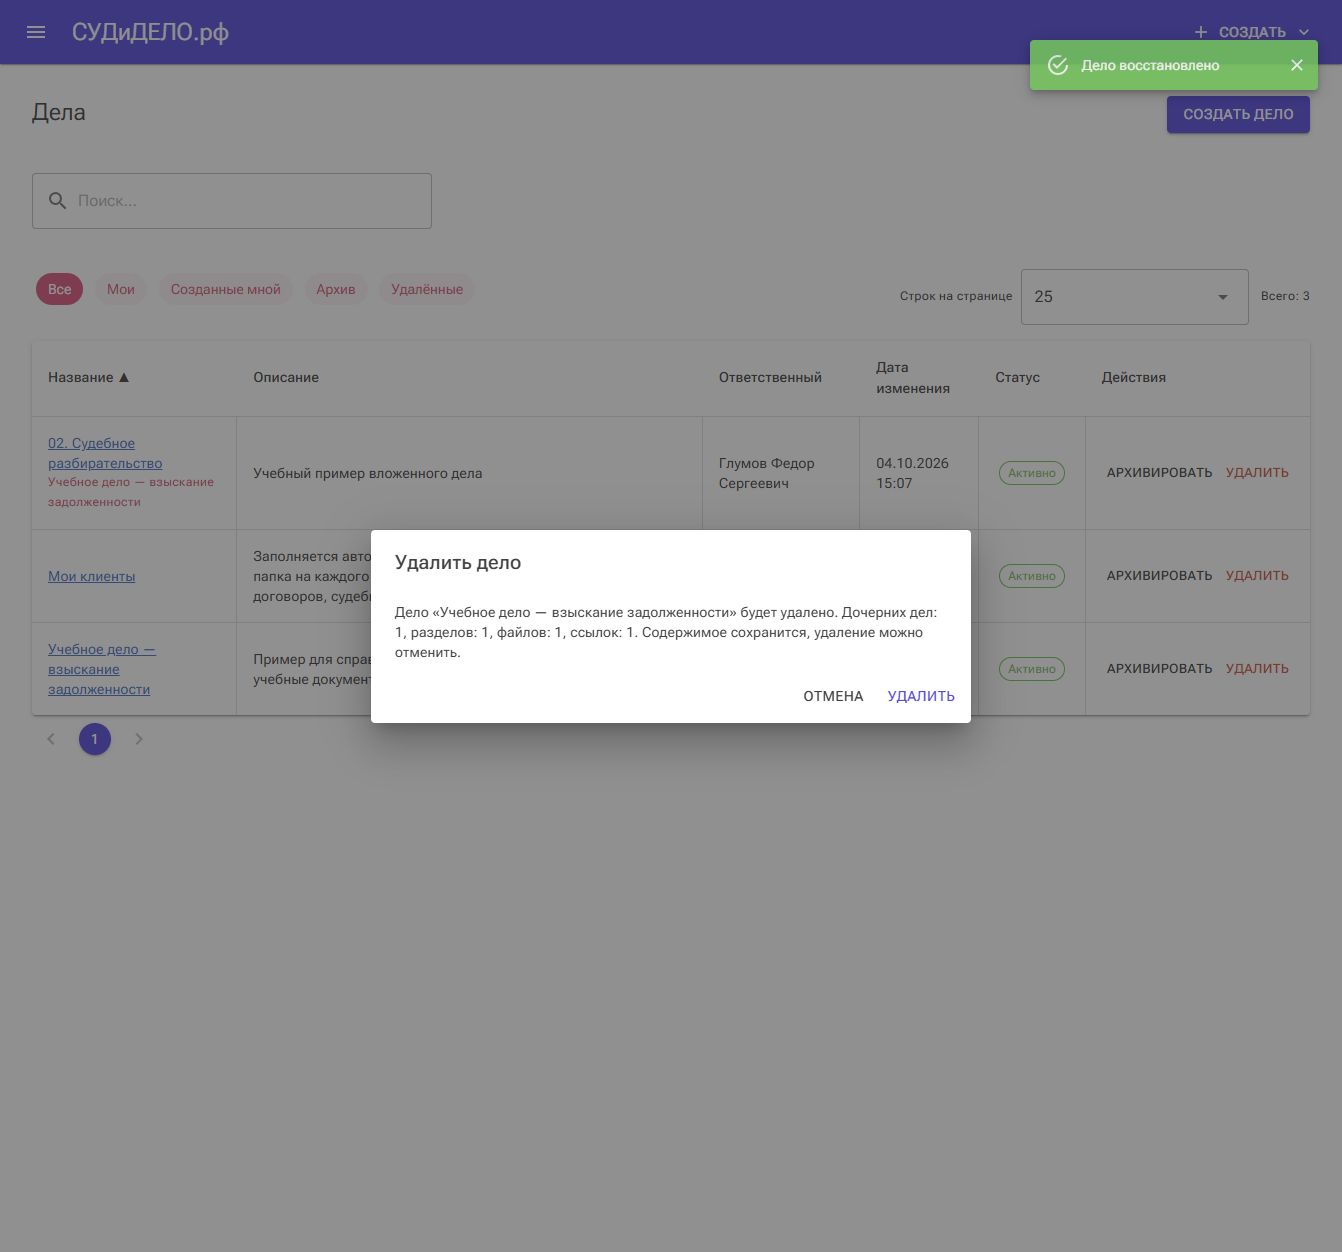
Task: Go to next page arrow
Action: click(x=139, y=739)
